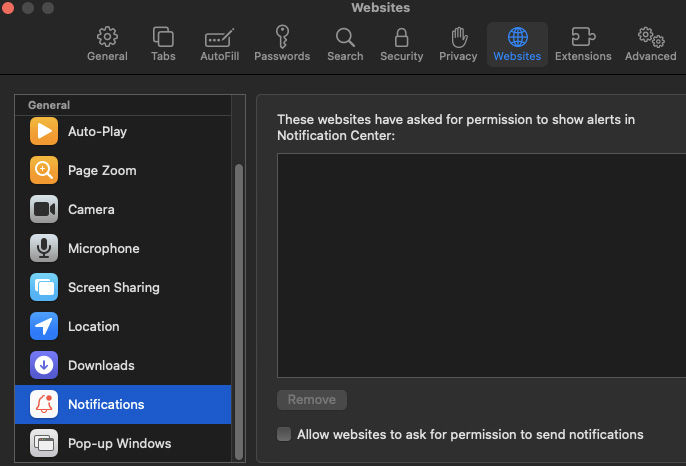Open the Tabs preferences pane
The width and height of the screenshot is (686, 466).
163,44
